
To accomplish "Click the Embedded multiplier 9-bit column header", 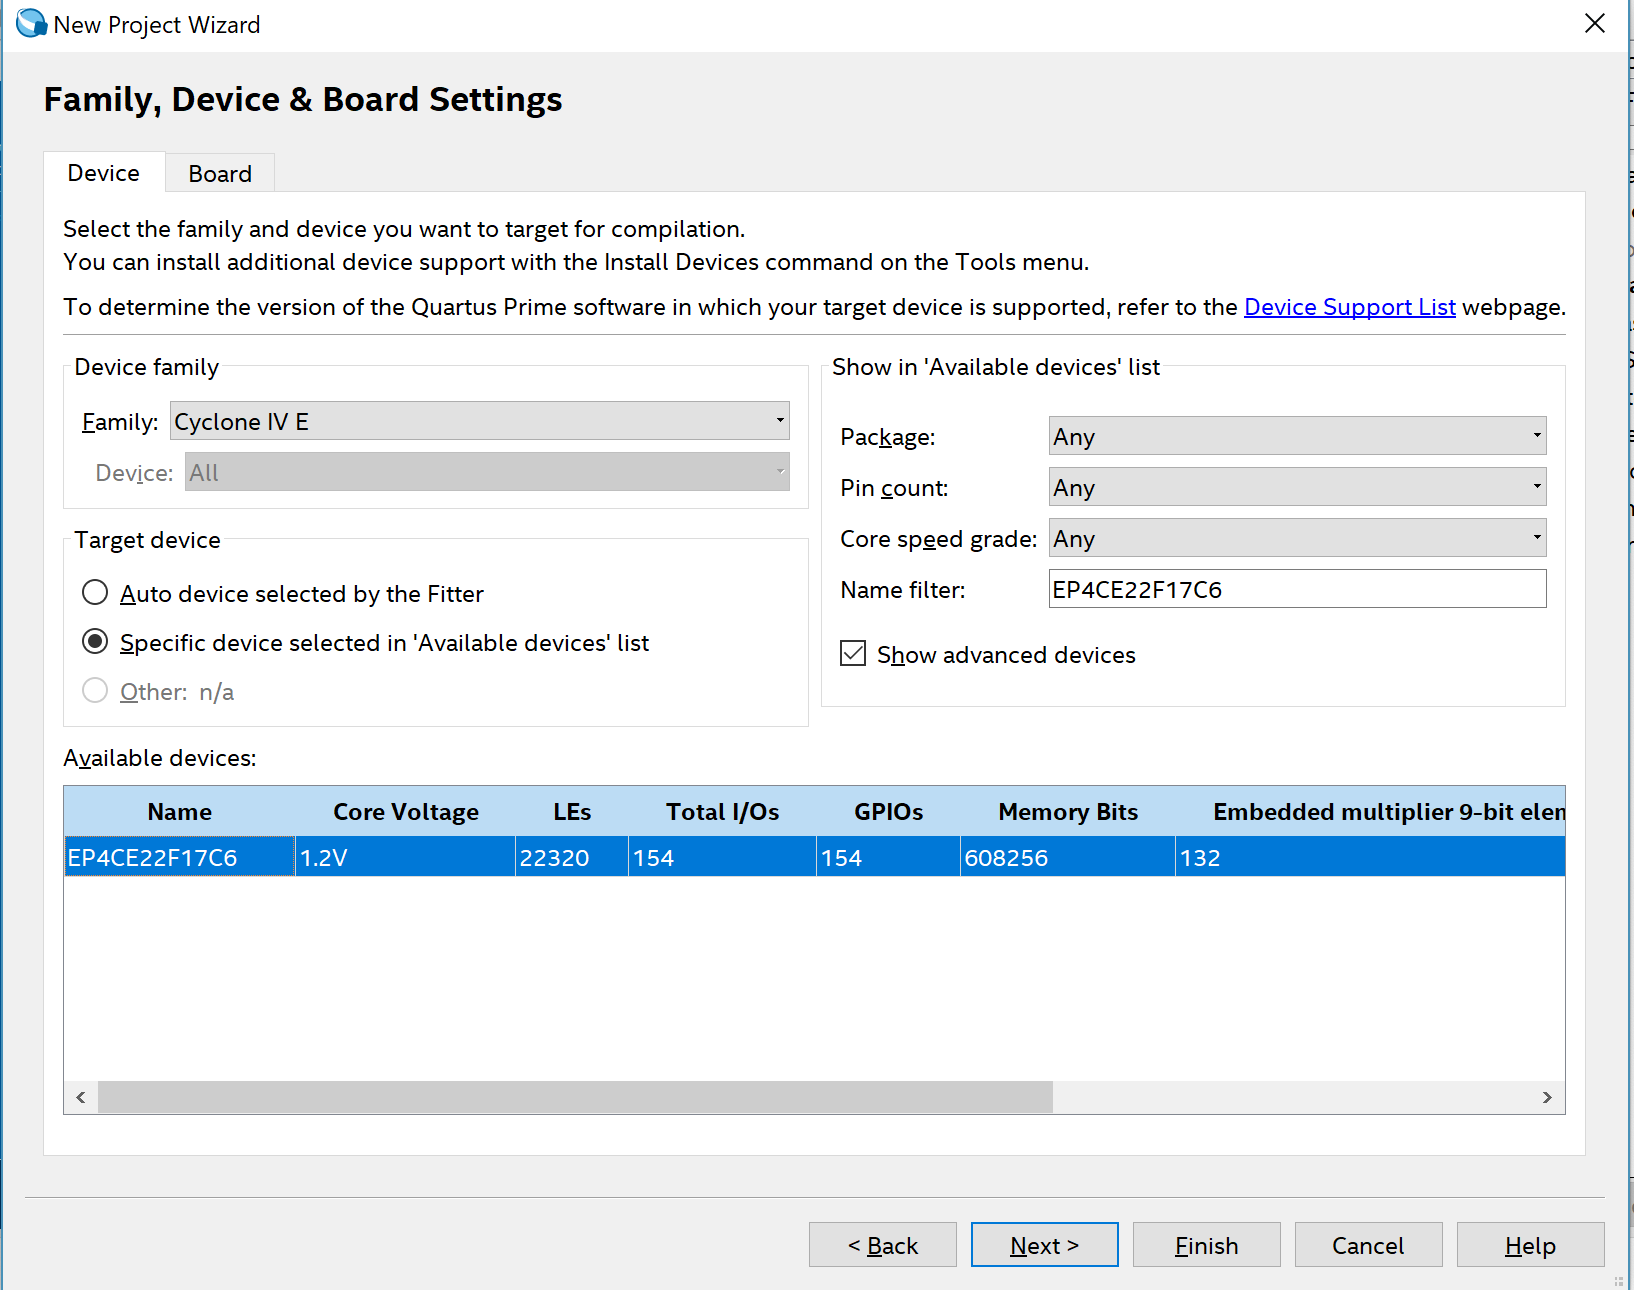I will pos(1370,811).
